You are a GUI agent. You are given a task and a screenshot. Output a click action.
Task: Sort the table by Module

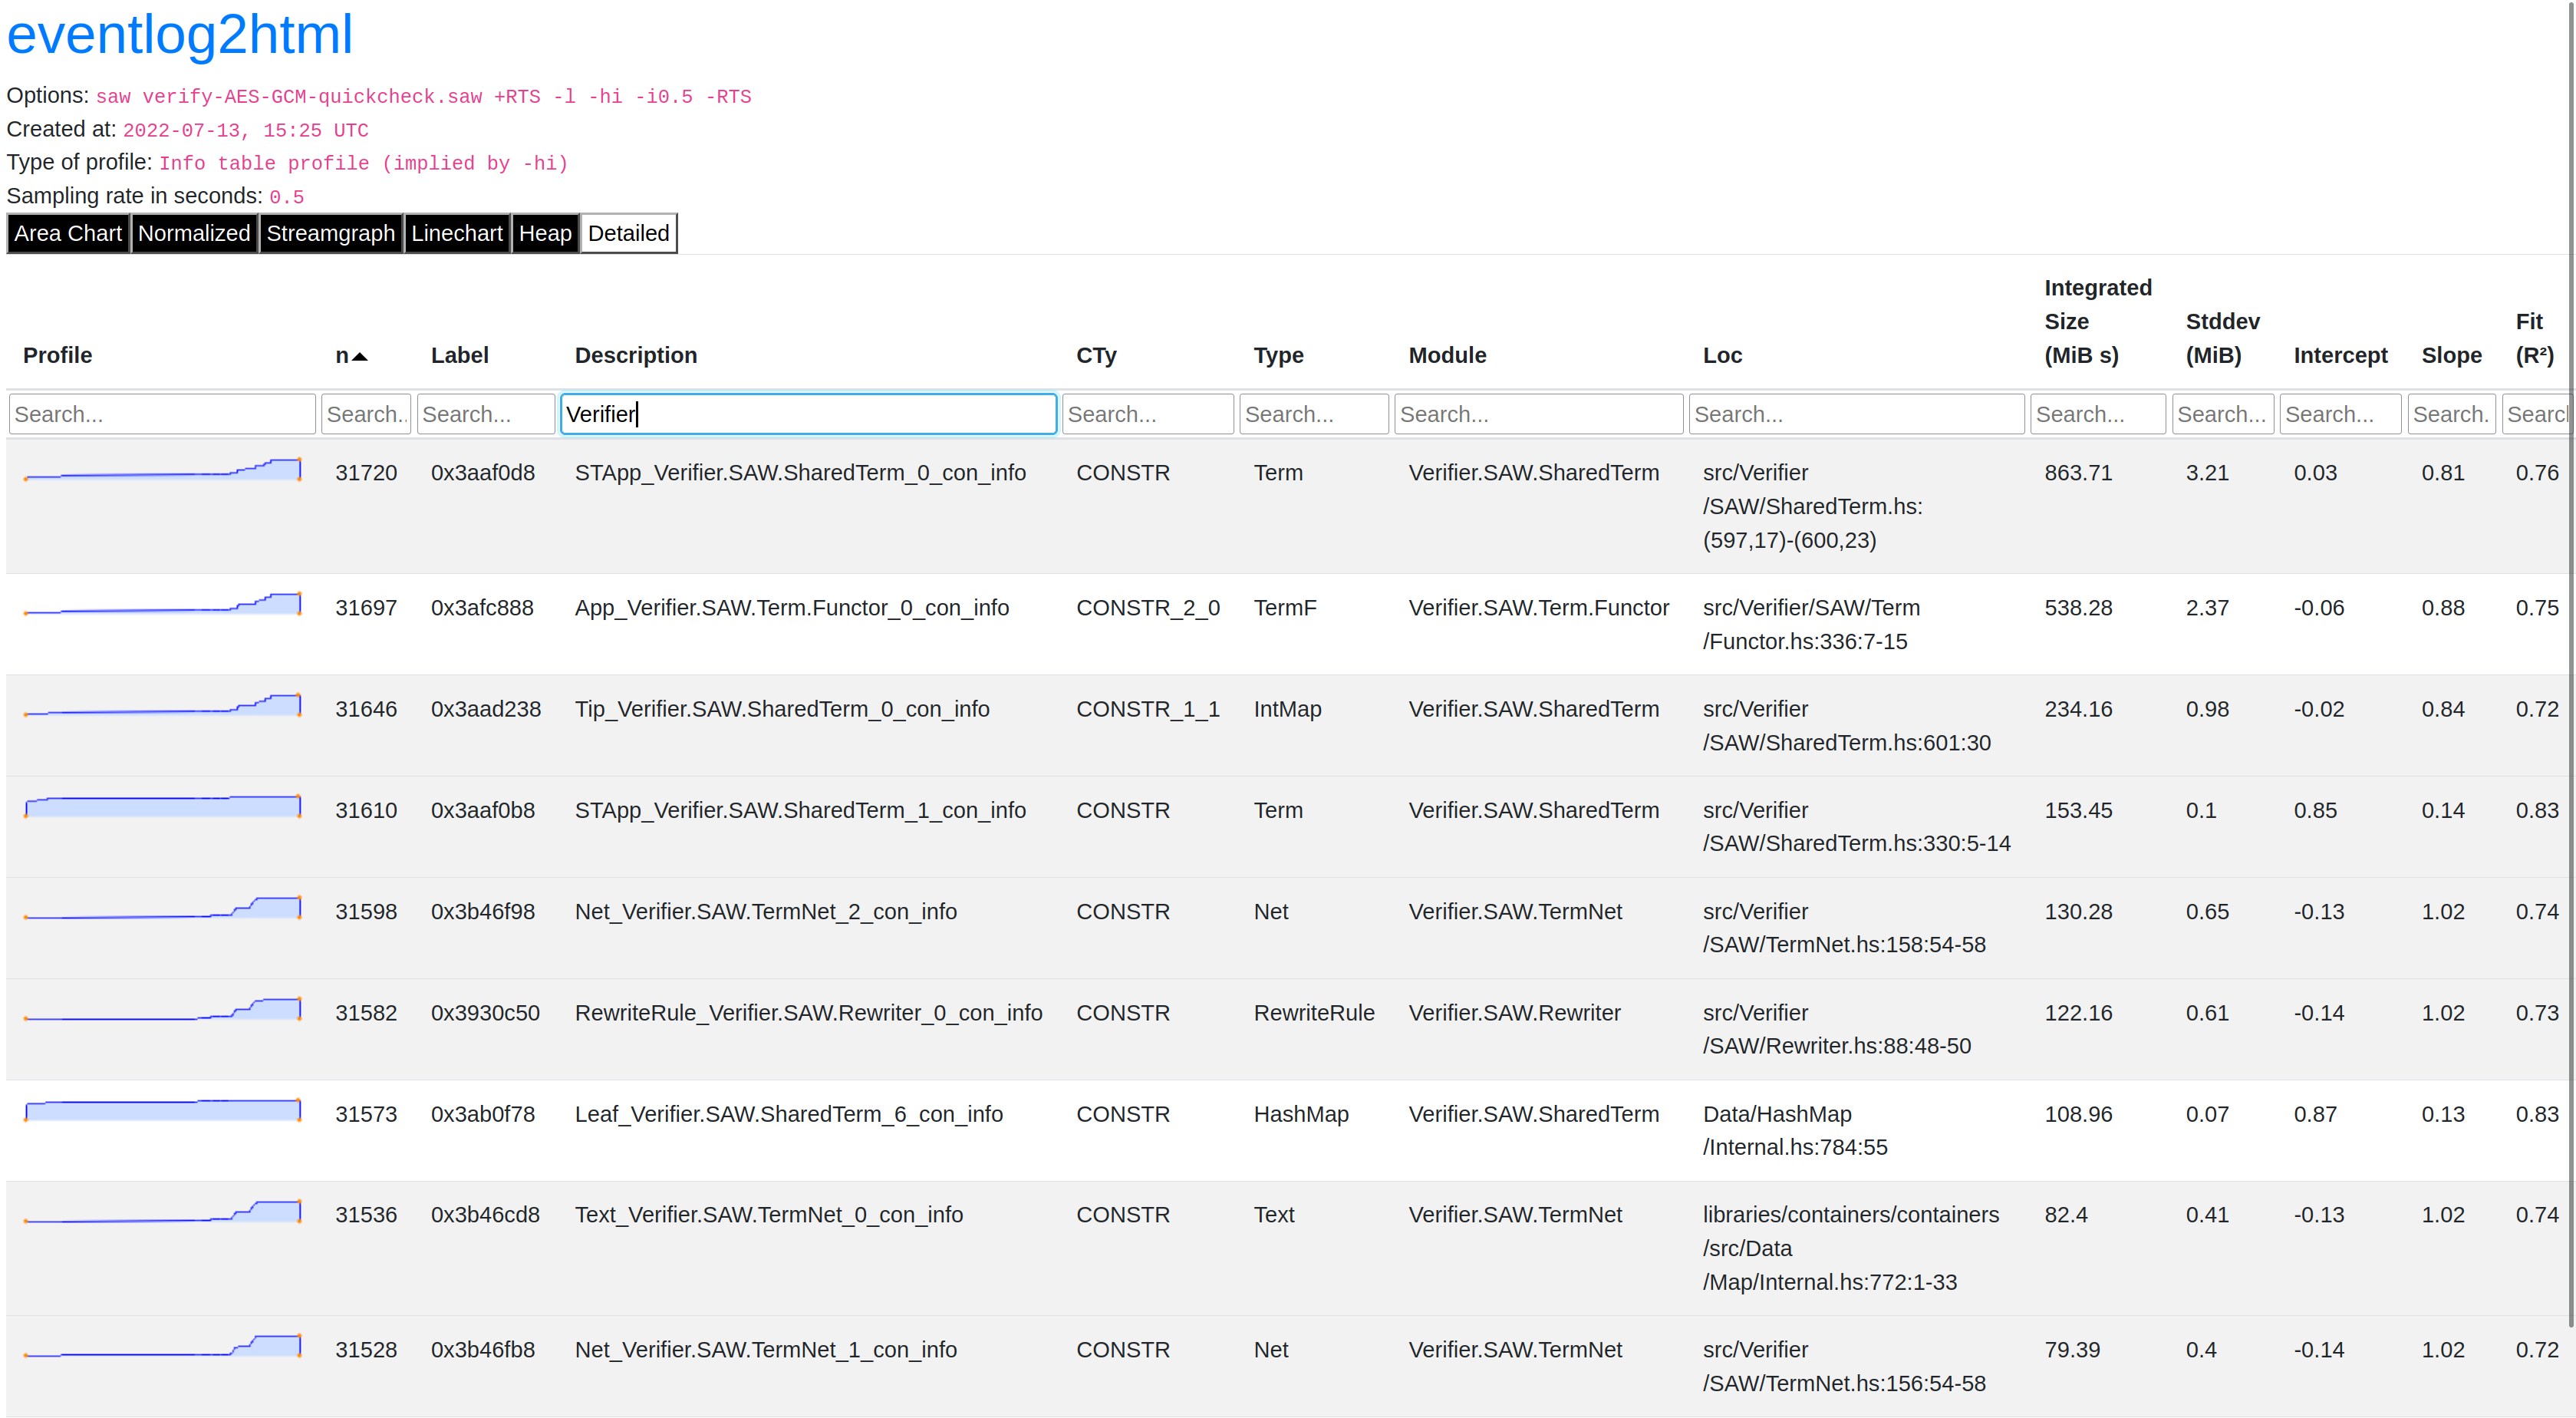[1446, 355]
